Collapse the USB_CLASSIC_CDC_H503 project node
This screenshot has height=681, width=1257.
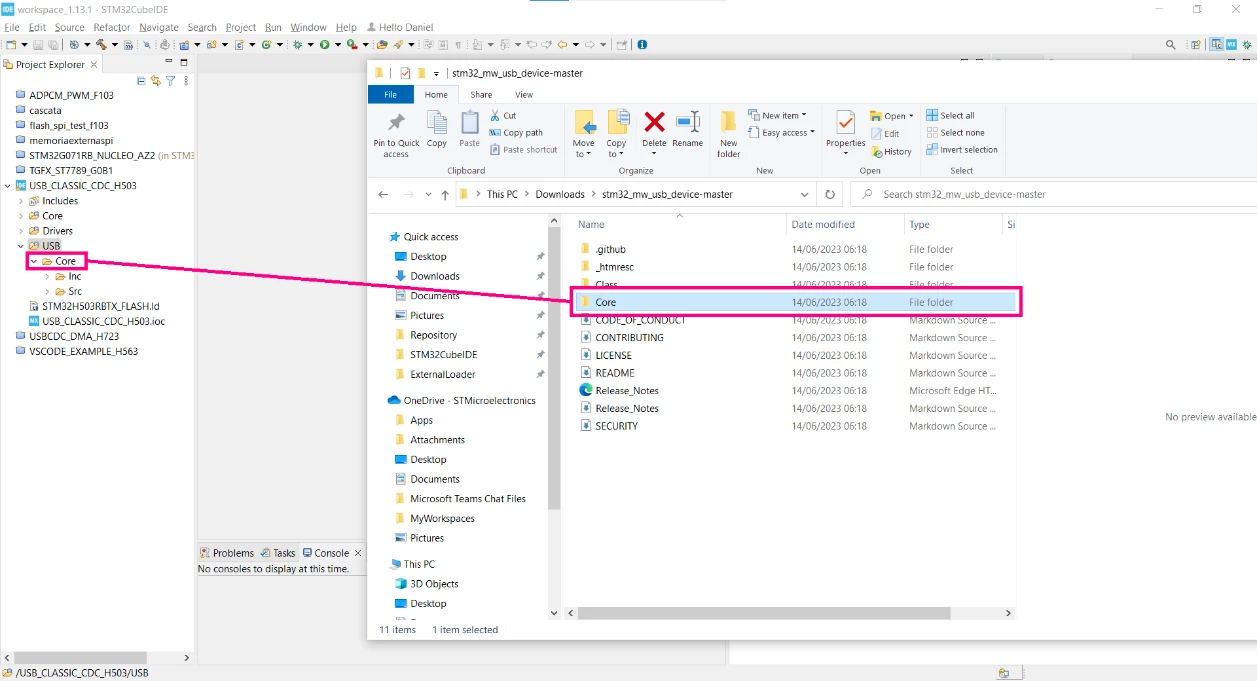pos(8,186)
